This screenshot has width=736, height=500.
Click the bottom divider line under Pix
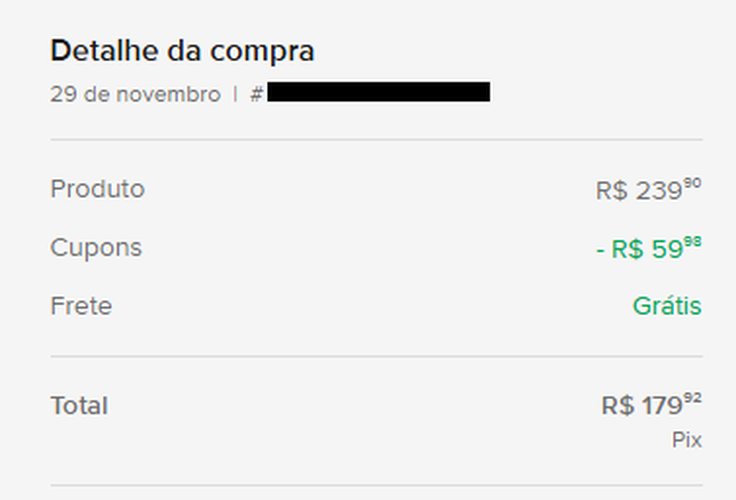click(376, 486)
